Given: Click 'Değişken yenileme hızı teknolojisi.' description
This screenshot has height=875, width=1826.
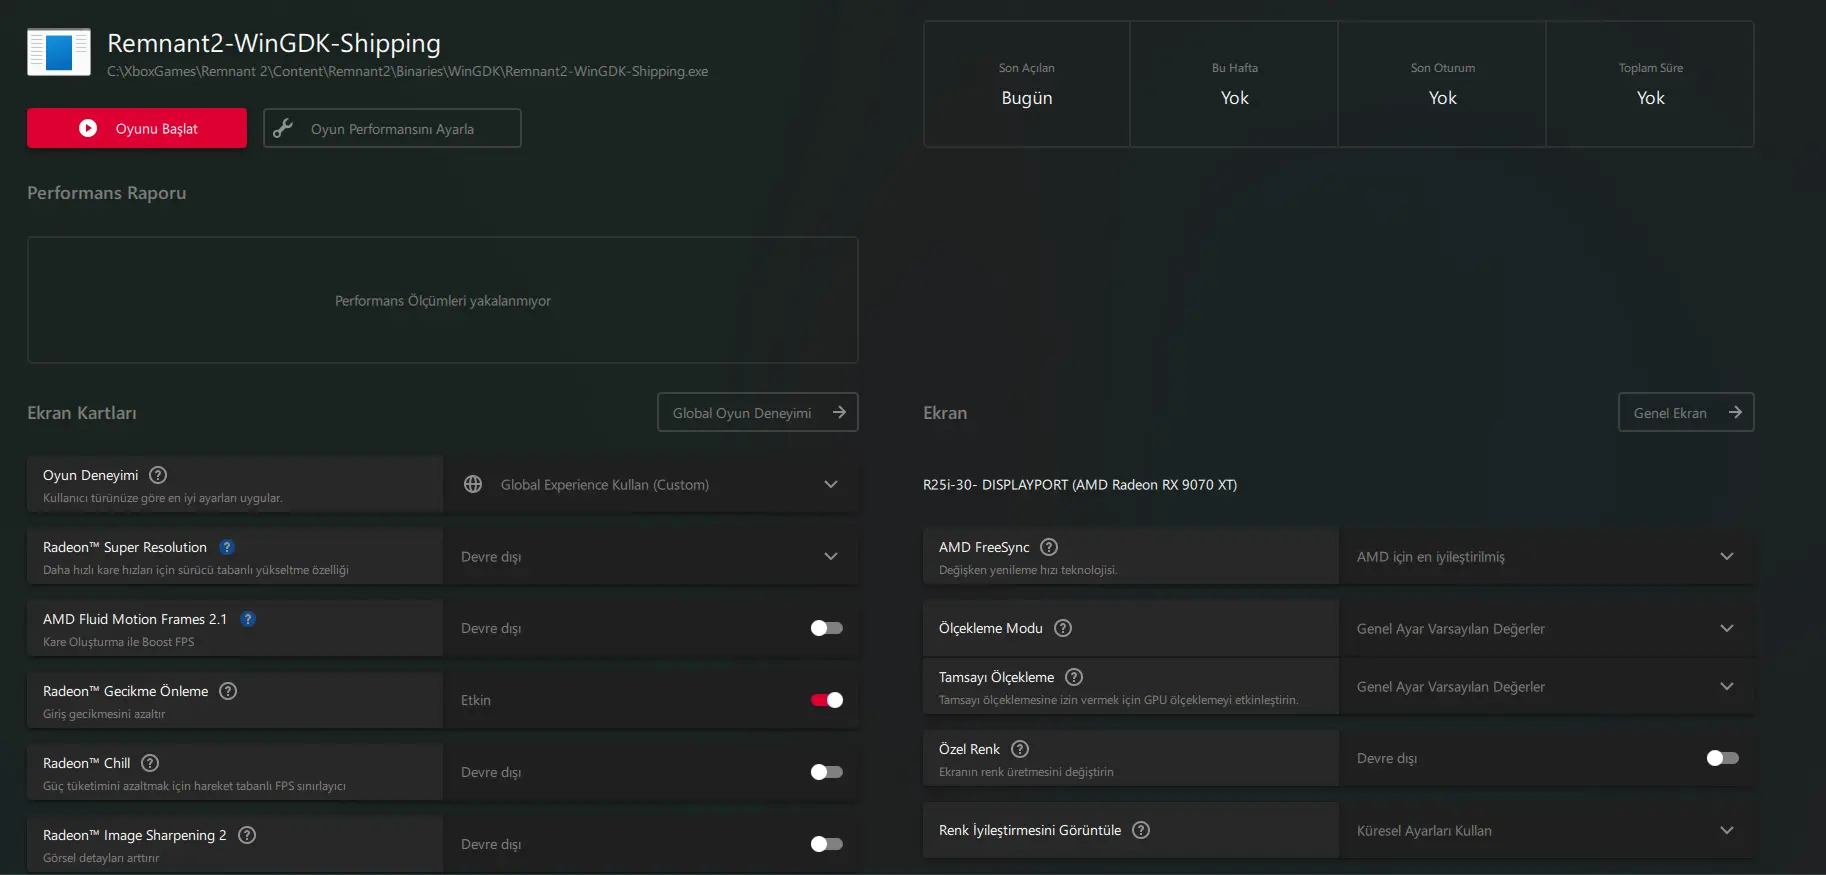Looking at the screenshot, I should [1028, 570].
